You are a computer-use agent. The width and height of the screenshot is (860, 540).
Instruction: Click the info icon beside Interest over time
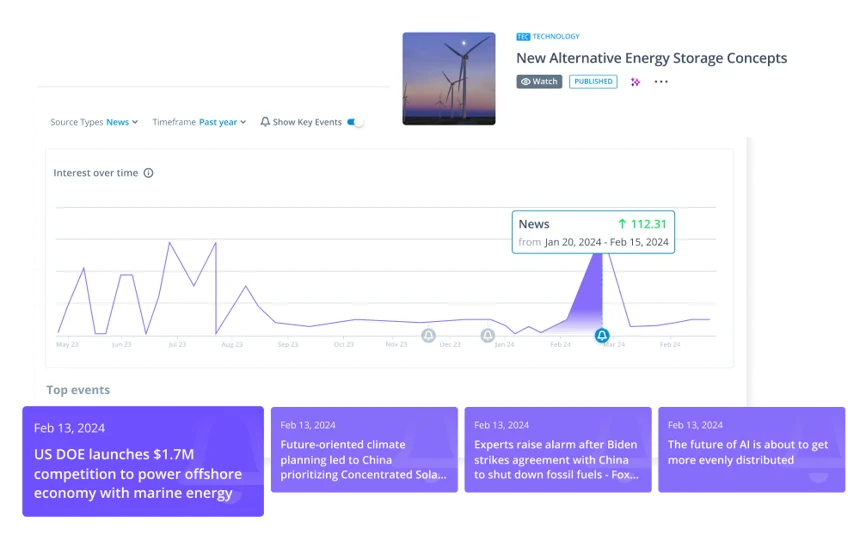tap(148, 173)
